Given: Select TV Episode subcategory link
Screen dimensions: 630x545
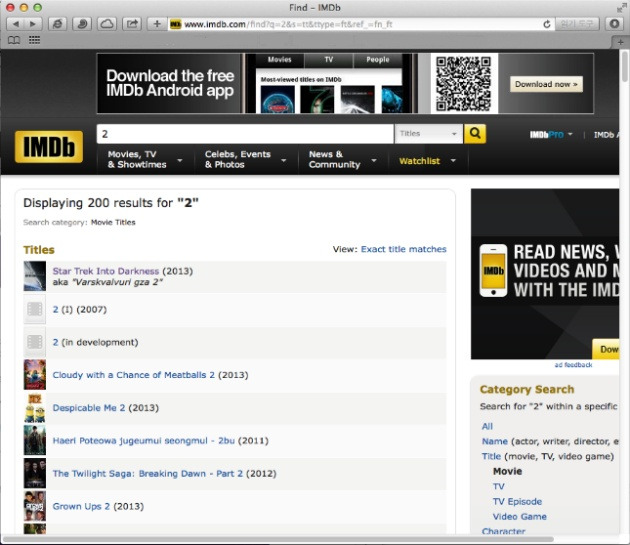Looking at the screenshot, I should (517, 502).
